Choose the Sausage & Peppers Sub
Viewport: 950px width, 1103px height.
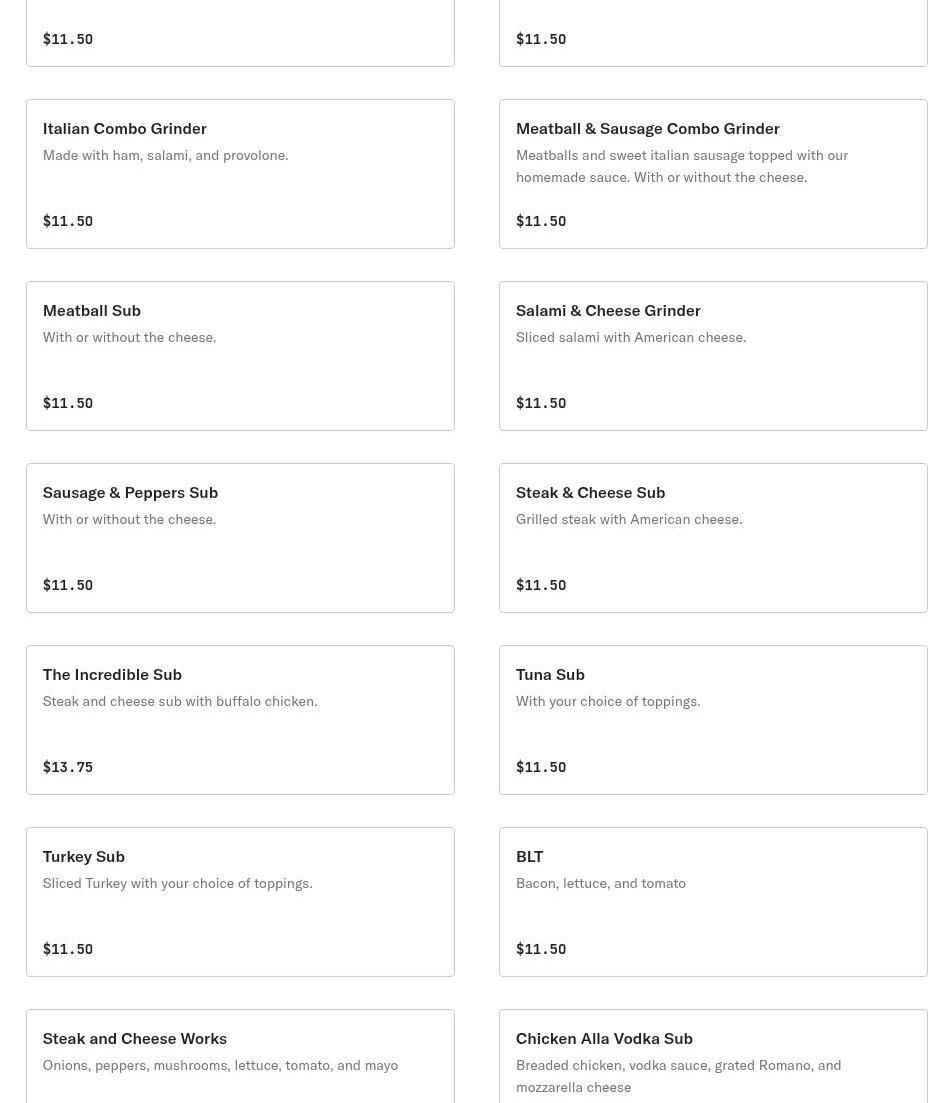(x=240, y=538)
